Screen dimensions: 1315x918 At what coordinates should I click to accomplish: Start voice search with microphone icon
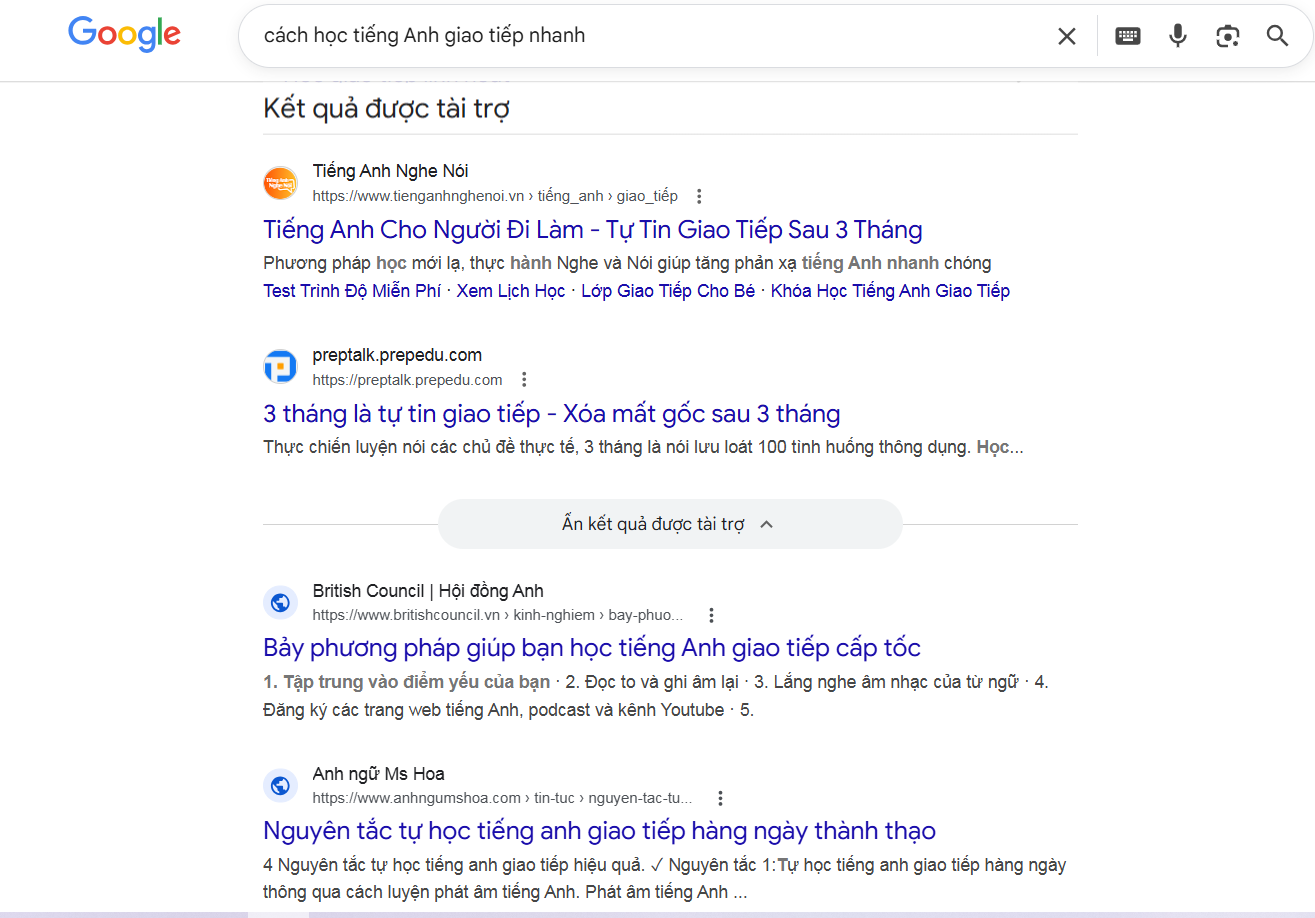point(1178,36)
